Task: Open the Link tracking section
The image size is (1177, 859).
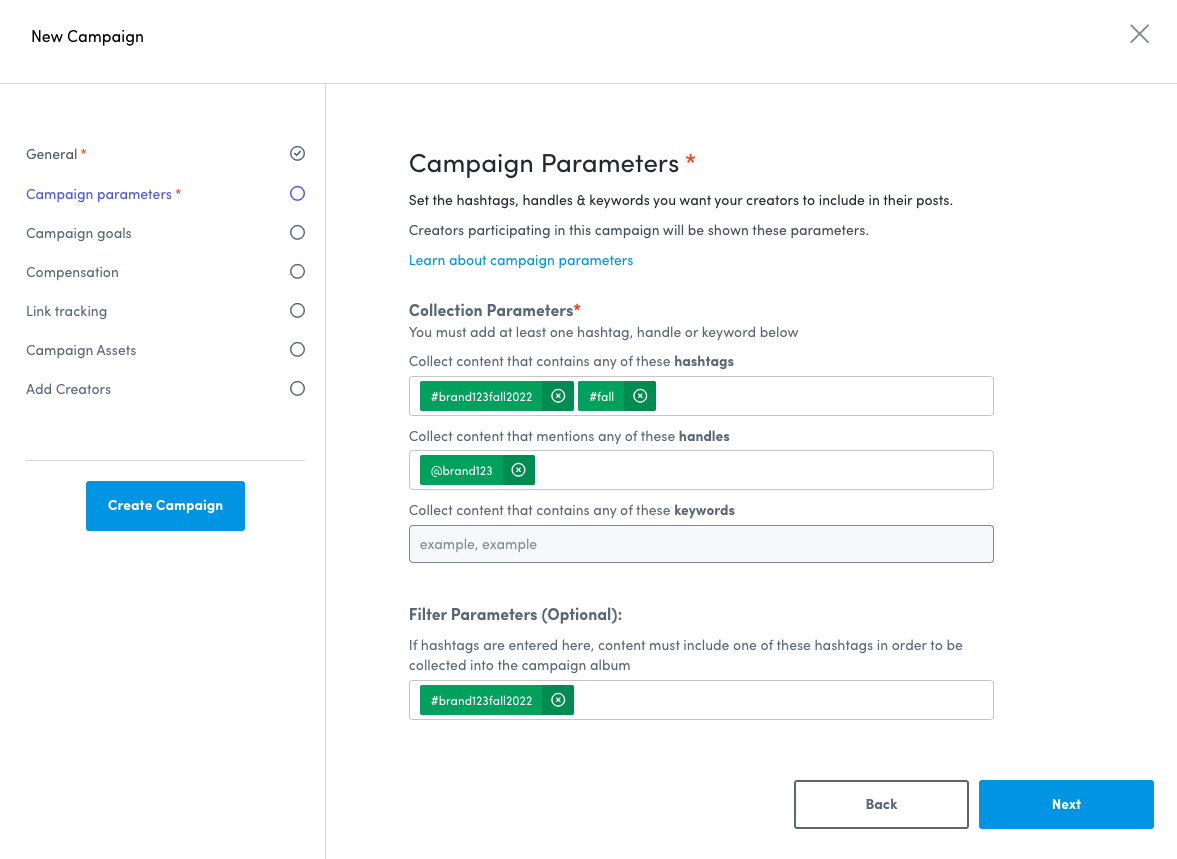Action: pyautogui.click(x=66, y=311)
